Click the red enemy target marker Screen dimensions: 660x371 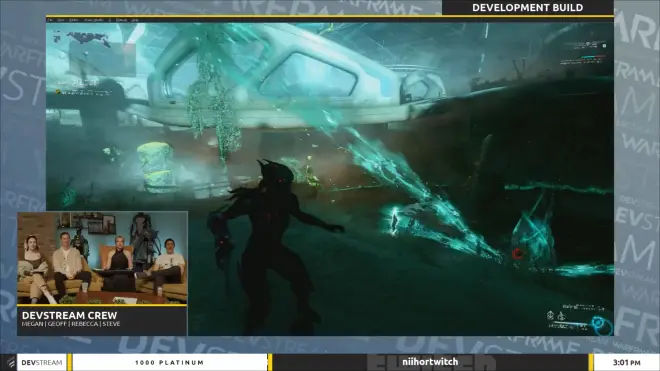(x=517, y=254)
